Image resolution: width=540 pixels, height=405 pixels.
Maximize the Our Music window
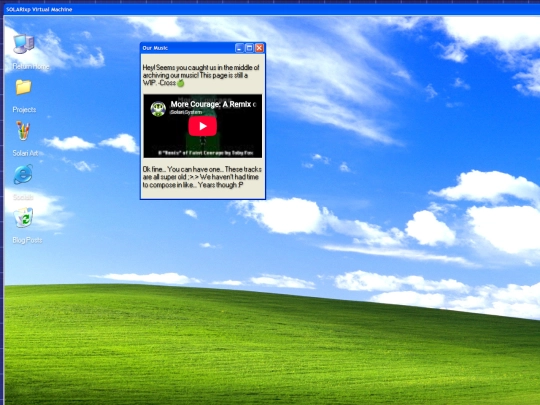(249, 48)
